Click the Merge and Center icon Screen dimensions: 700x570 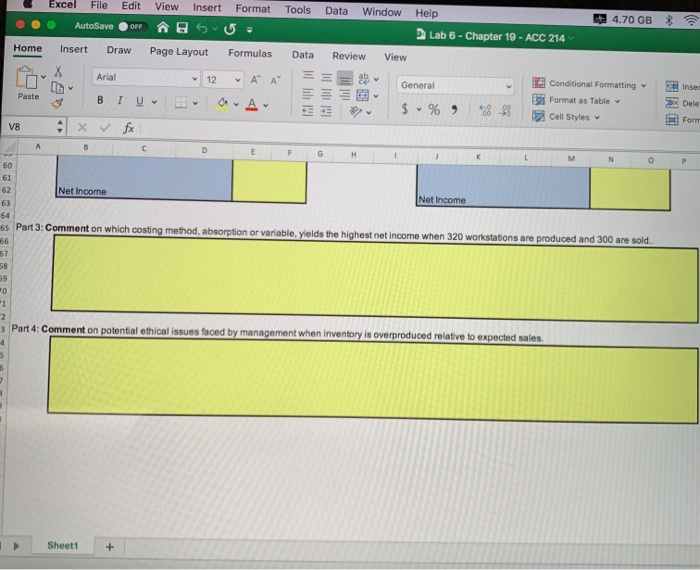tap(362, 95)
